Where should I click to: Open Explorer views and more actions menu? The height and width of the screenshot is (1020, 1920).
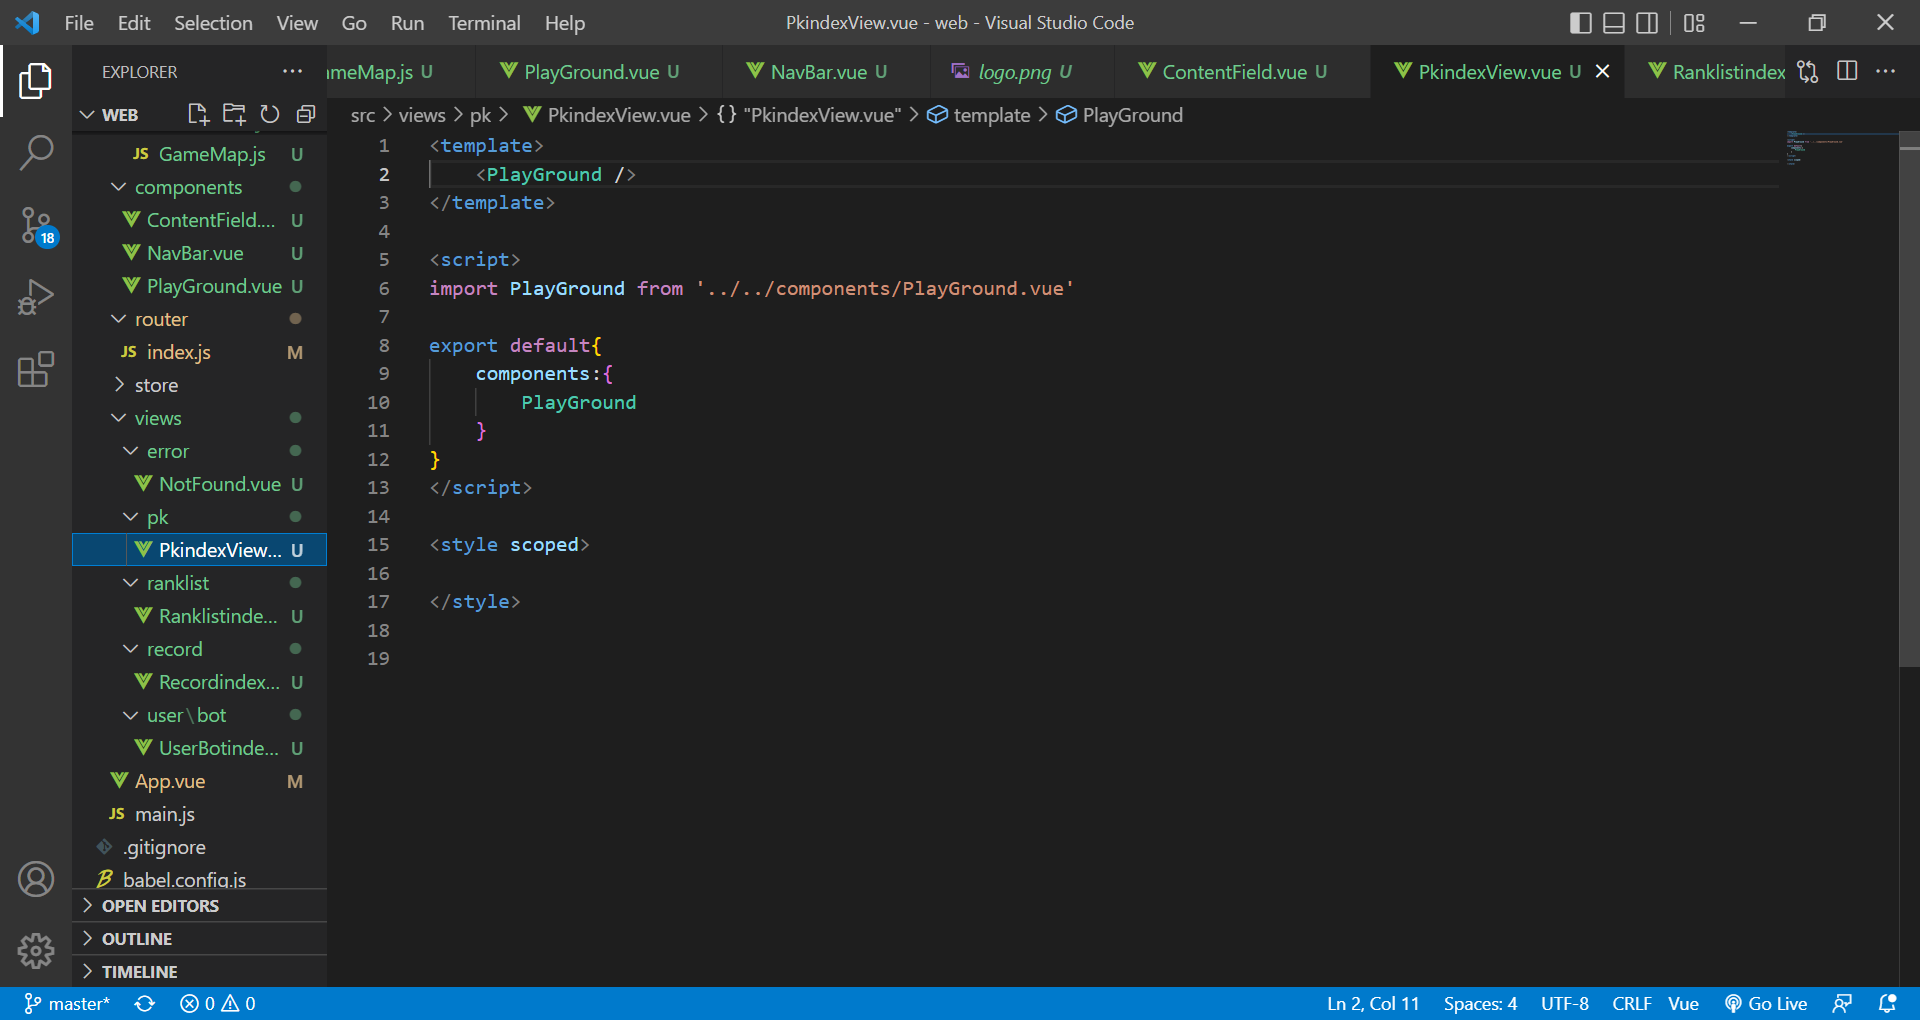[x=292, y=71]
